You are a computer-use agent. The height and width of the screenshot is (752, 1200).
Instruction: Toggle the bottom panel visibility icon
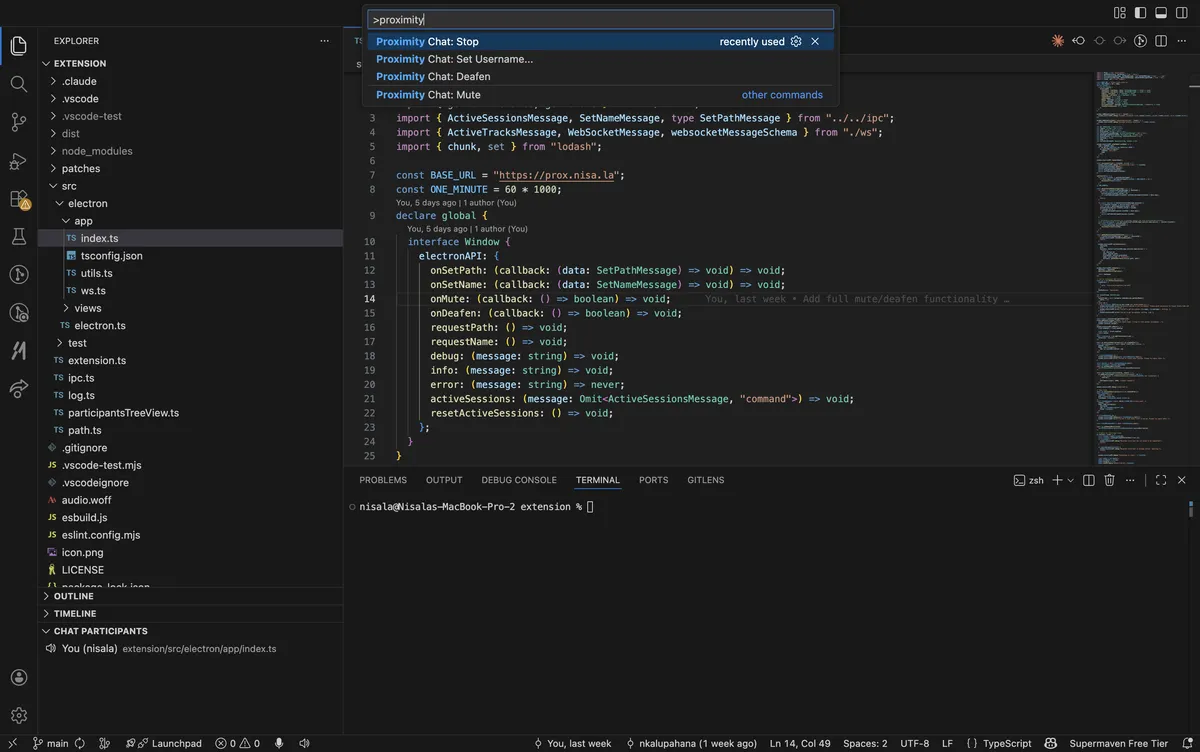(x=1160, y=12)
